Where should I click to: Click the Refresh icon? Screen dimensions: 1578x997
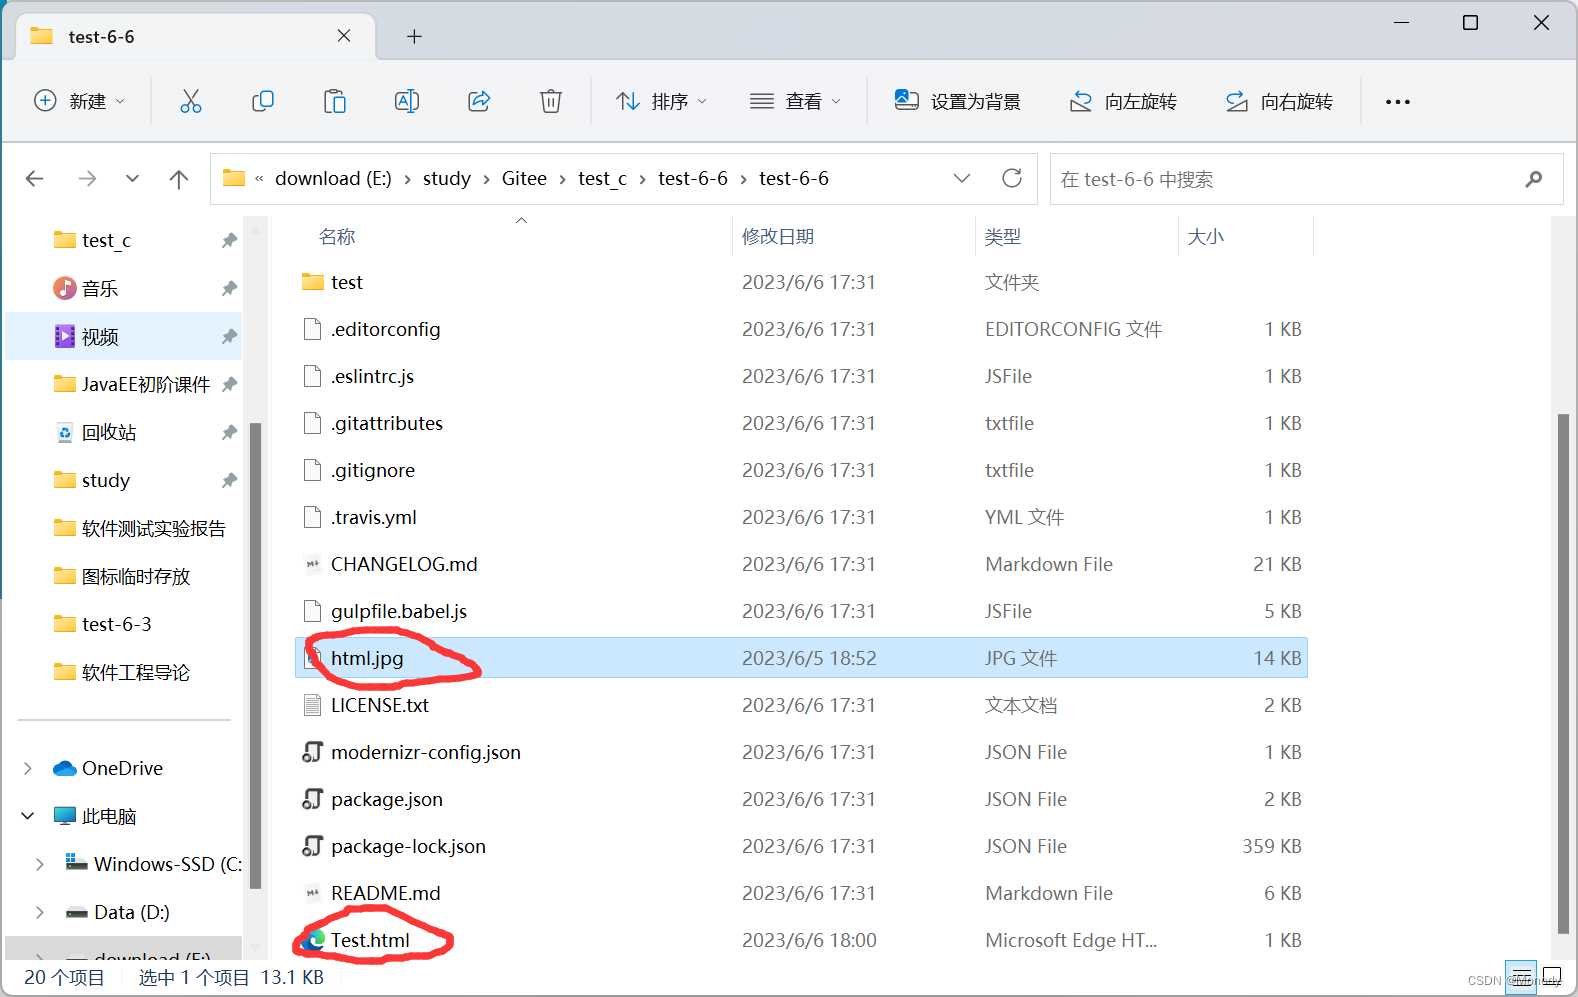1012,178
